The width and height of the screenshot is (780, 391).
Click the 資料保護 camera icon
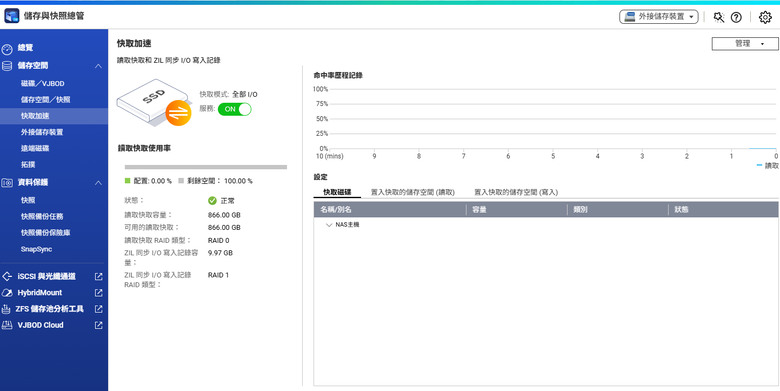click(7, 183)
